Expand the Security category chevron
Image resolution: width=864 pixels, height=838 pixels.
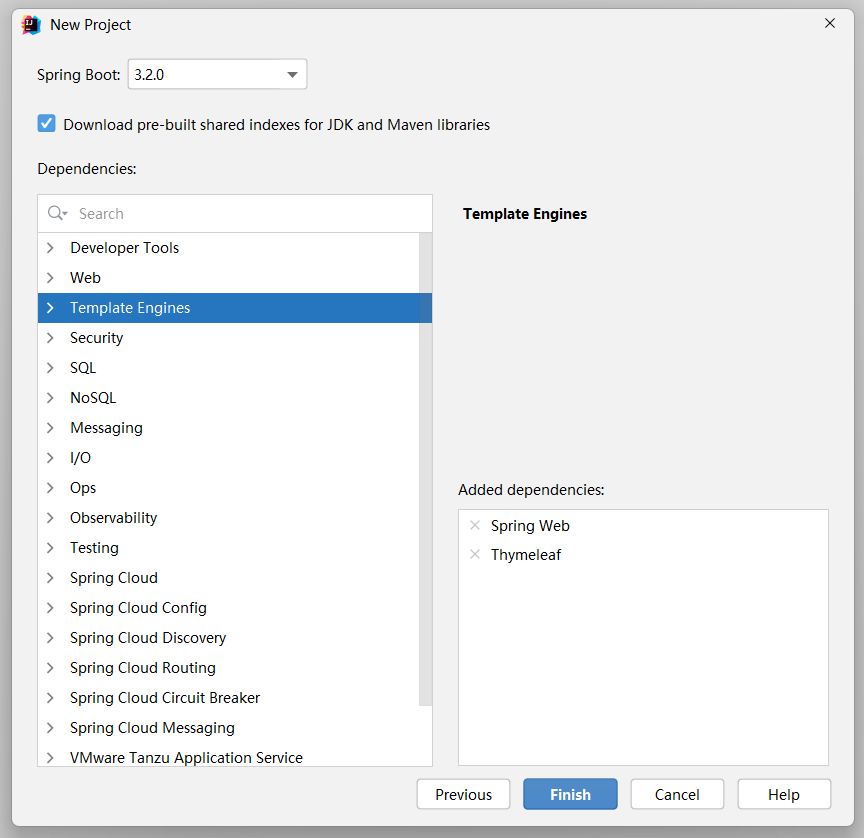[51, 338]
